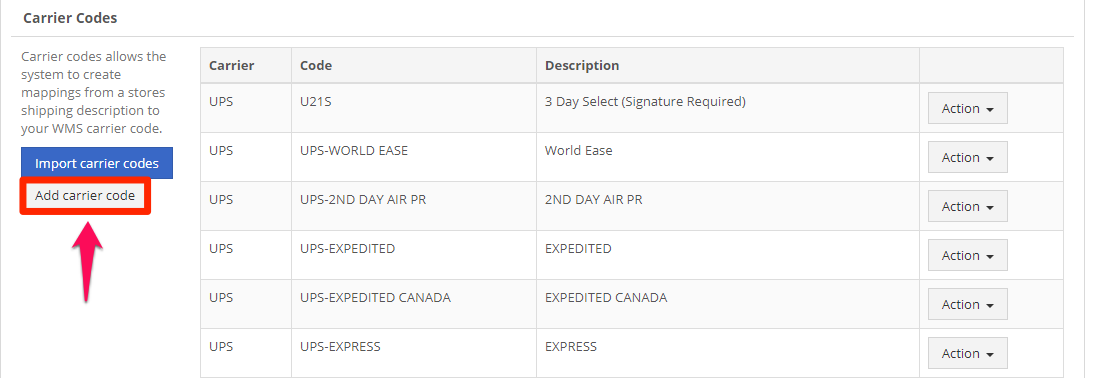Screen dimensions: 1097x378
Task: Expand Action menu for UPS-EXPEDITED CANADA
Action: point(968,304)
